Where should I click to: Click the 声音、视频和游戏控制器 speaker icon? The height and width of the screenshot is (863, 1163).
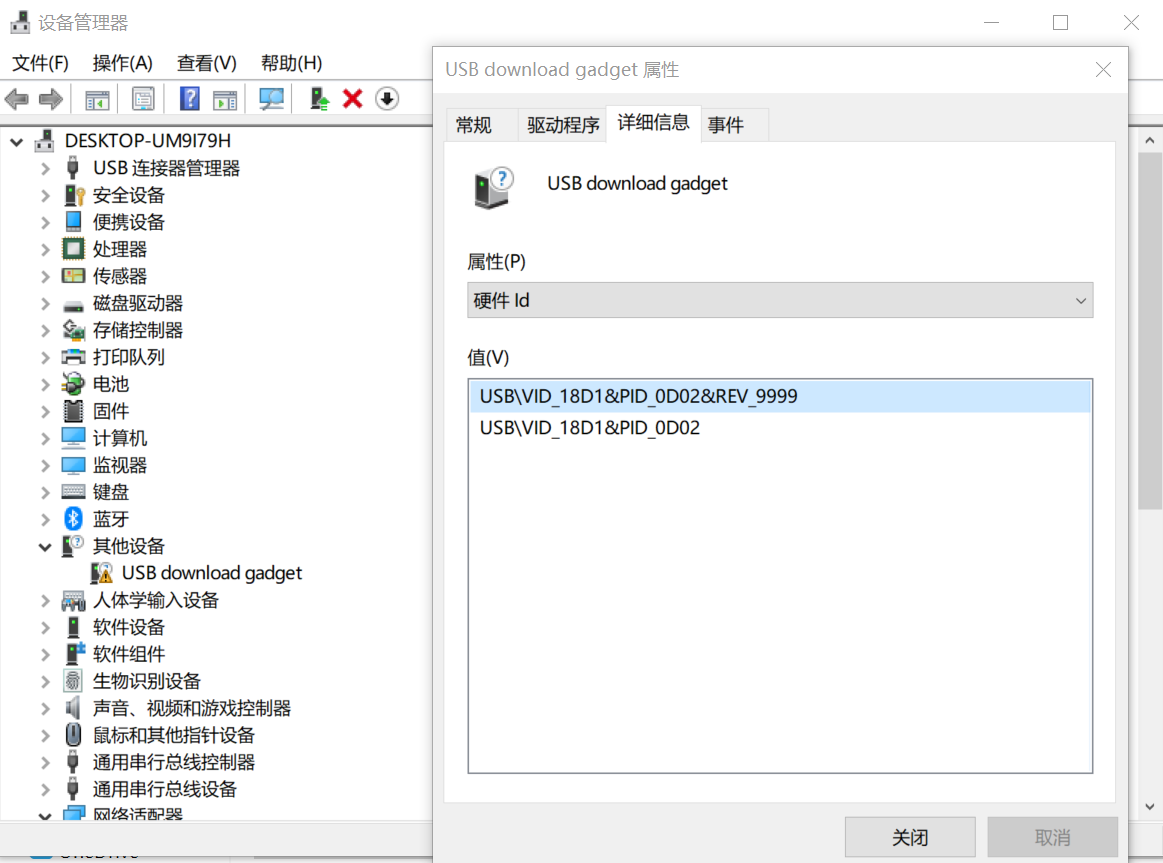73,707
